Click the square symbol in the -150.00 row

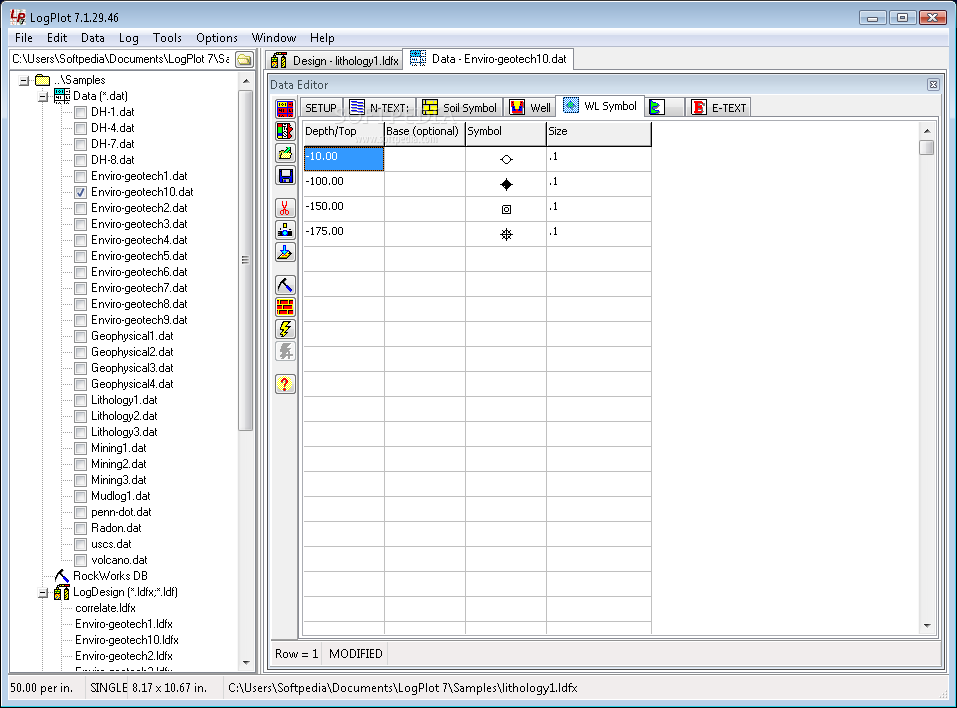506,209
